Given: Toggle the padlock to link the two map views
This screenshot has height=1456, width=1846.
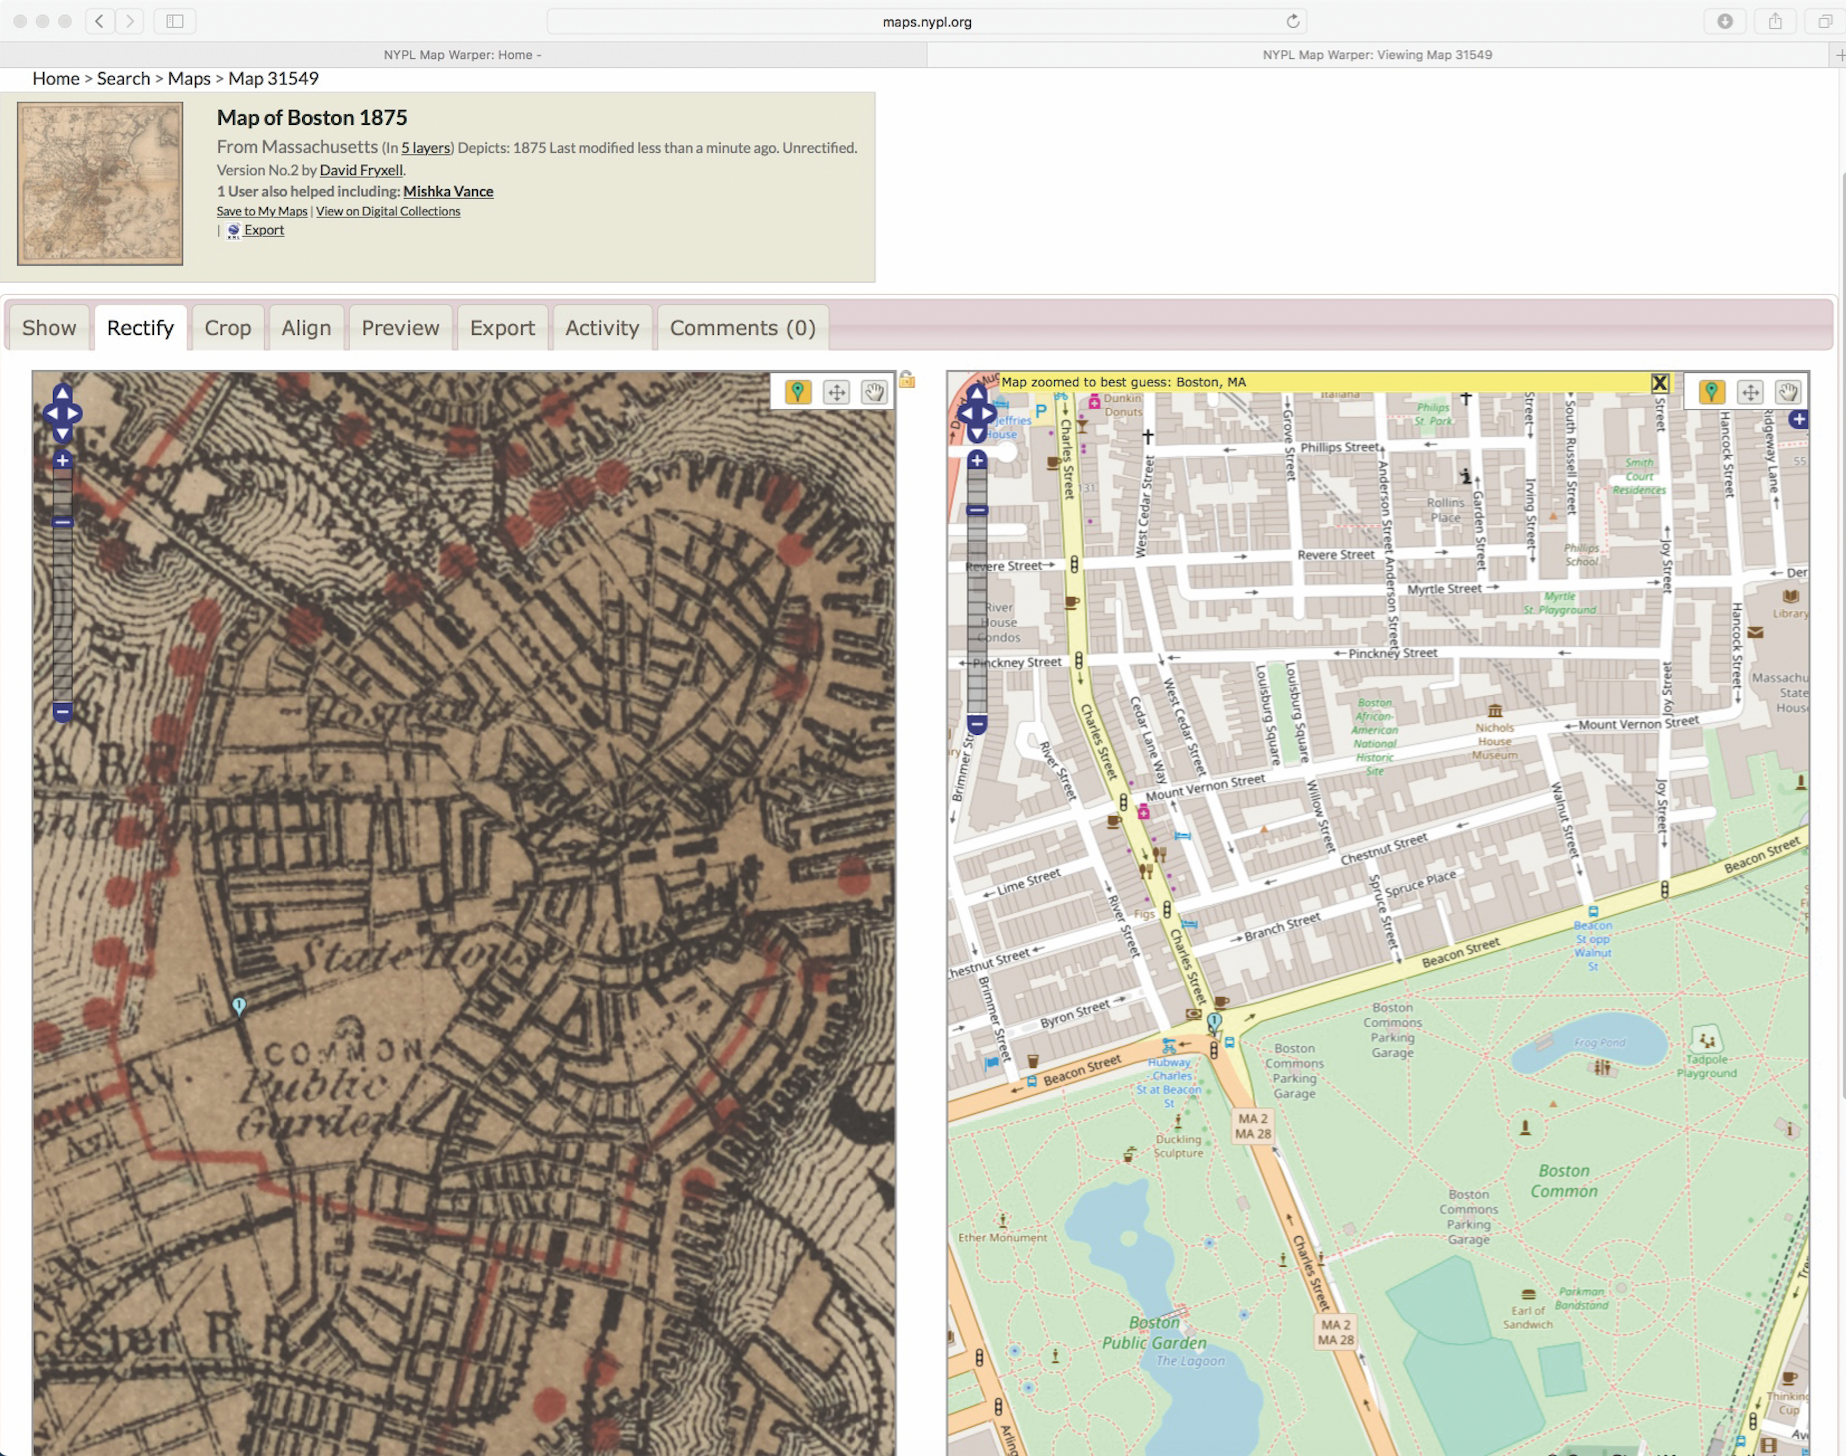Looking at the screenshot, I should click(x=906, y=380).
